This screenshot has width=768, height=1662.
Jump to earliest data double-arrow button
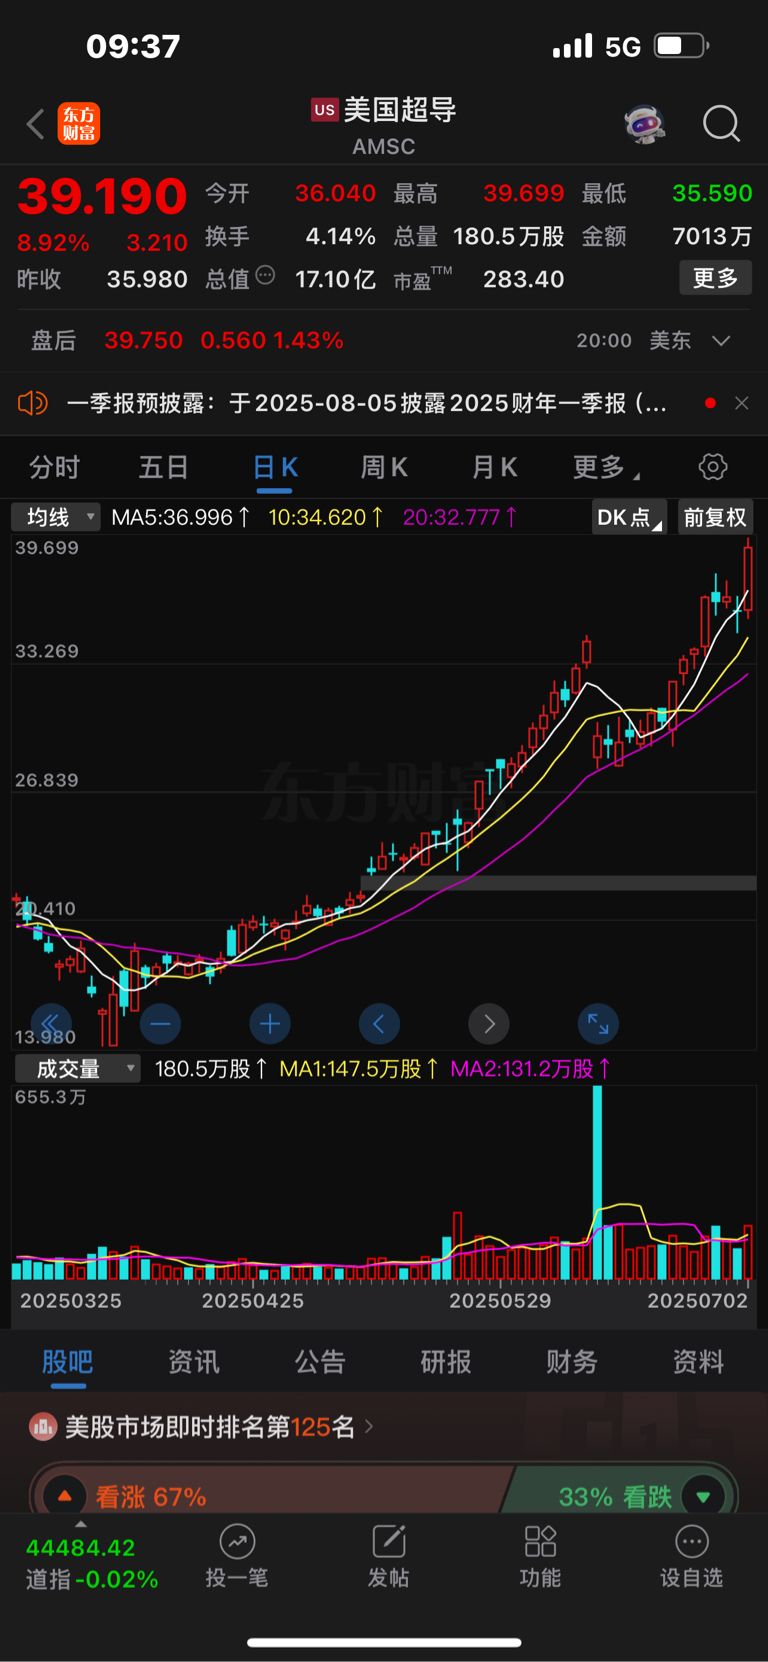point(51,1023)
